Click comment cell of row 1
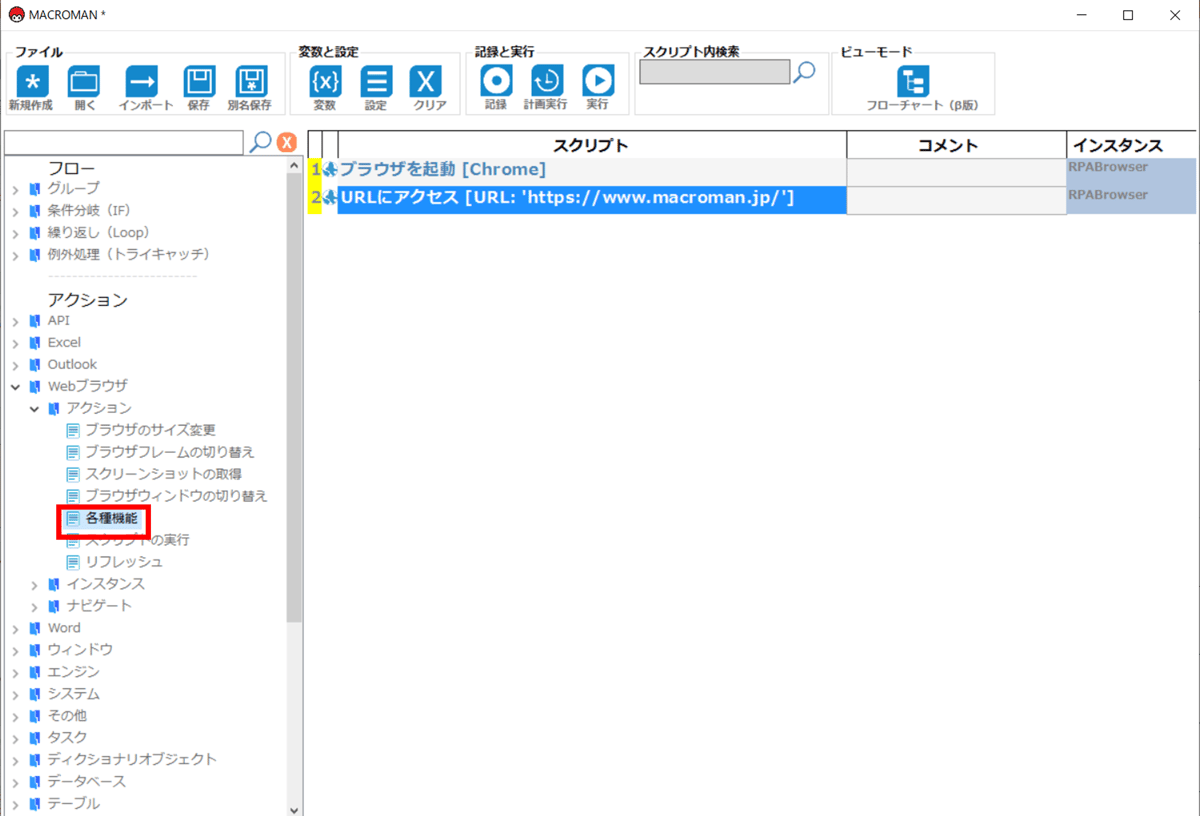Screen dimensions: 1200x816 [957, 172]
